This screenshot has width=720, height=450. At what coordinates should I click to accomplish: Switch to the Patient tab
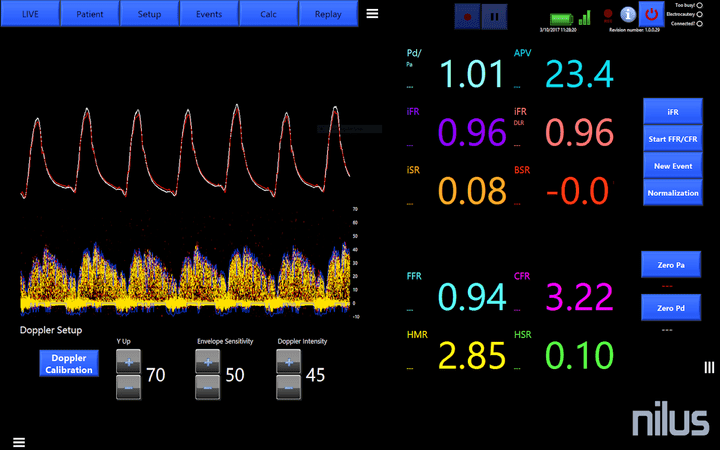pyautogui.click(x=89, y=13)
